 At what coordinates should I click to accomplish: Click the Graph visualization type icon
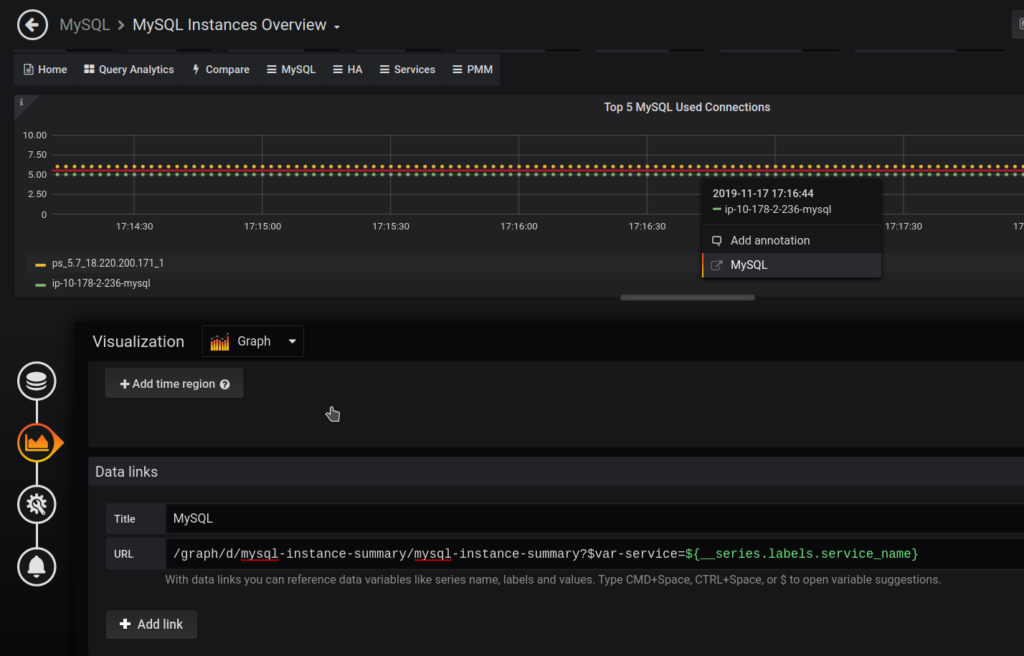point(219,342)
